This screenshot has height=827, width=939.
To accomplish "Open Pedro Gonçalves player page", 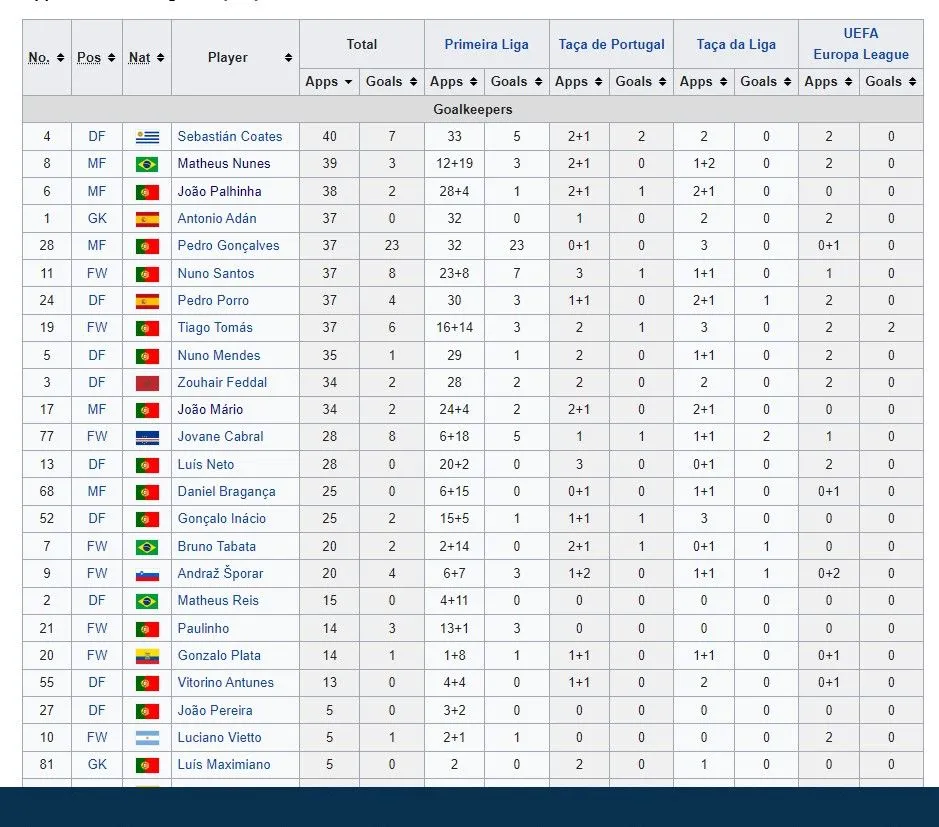I will 228,246.
